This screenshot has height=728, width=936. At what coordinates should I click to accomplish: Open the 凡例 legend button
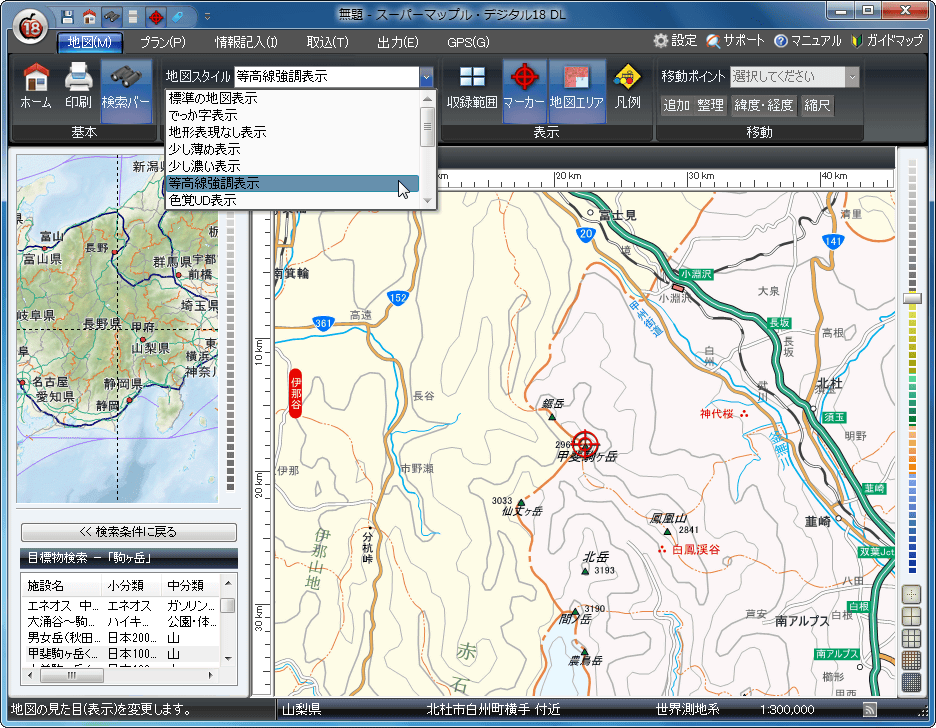coord(627,87)
